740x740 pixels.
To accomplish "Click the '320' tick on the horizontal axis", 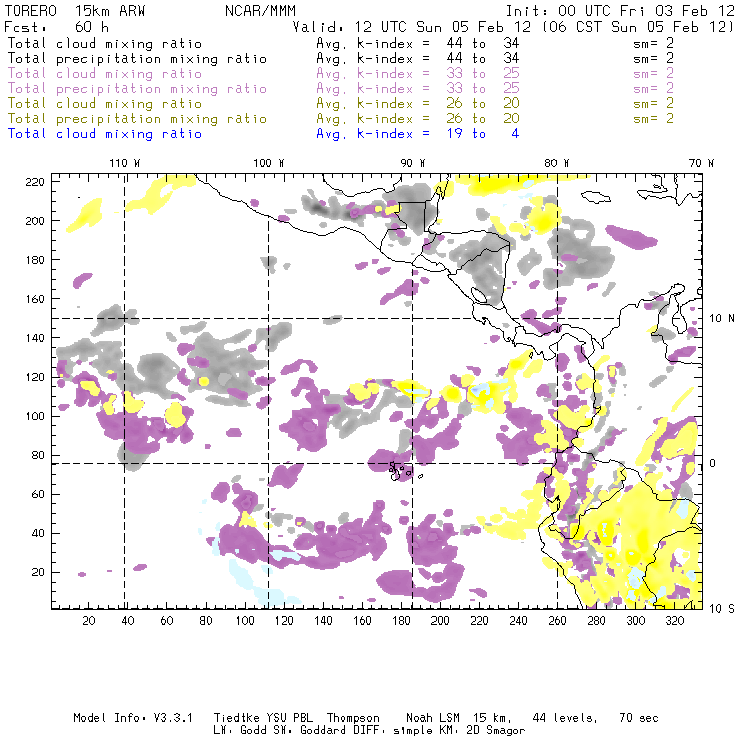I will (674, 621).
